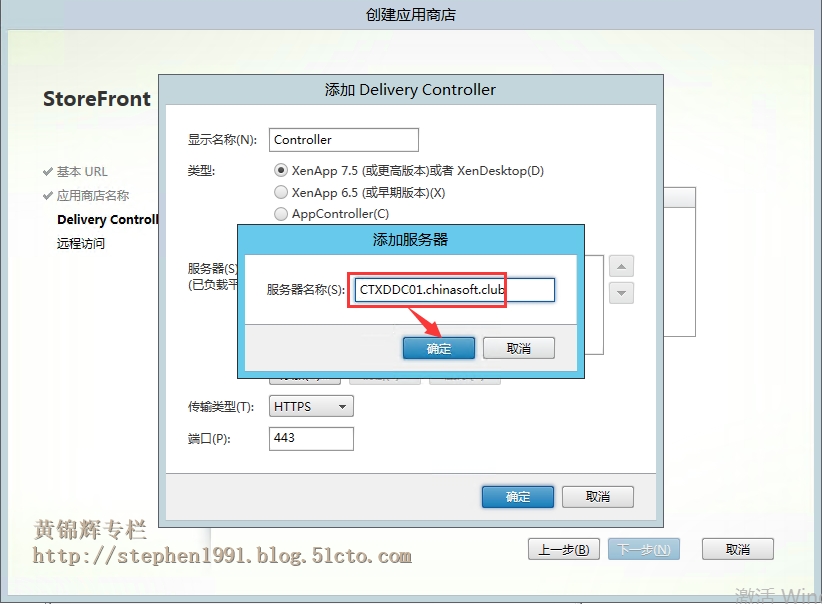Screen dimensions: 822x604
Task: Click the checkmark icon beside 基本 URL
Action: (48, 171)
